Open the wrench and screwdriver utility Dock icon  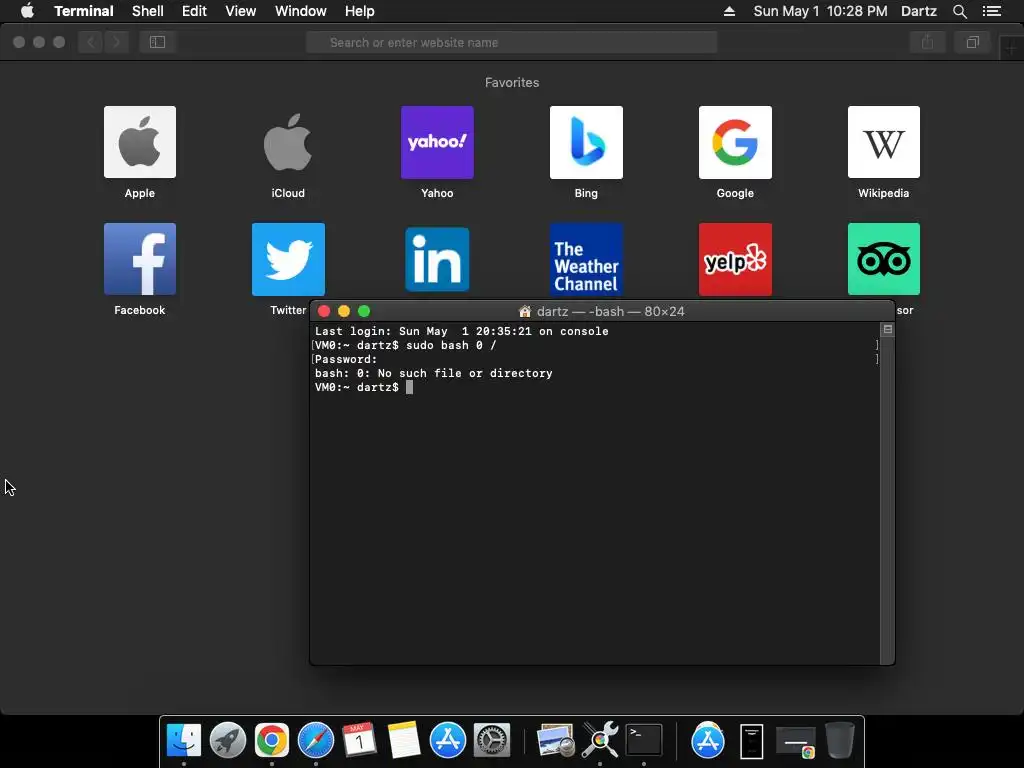pyautogui.click(x=600, y=740)
